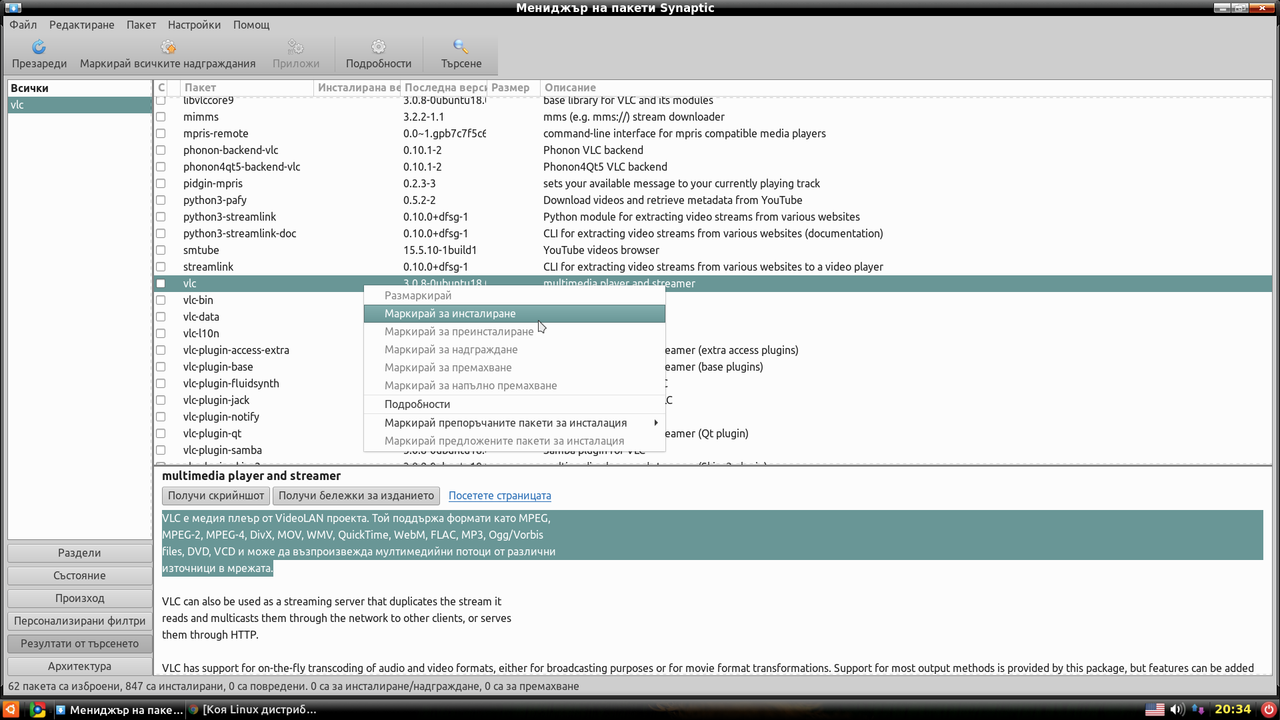Click heading 'multimedia player and streamer' in description pane
Image resolution: width=1280 pixels, height=720 pixels.
point(251,476)
